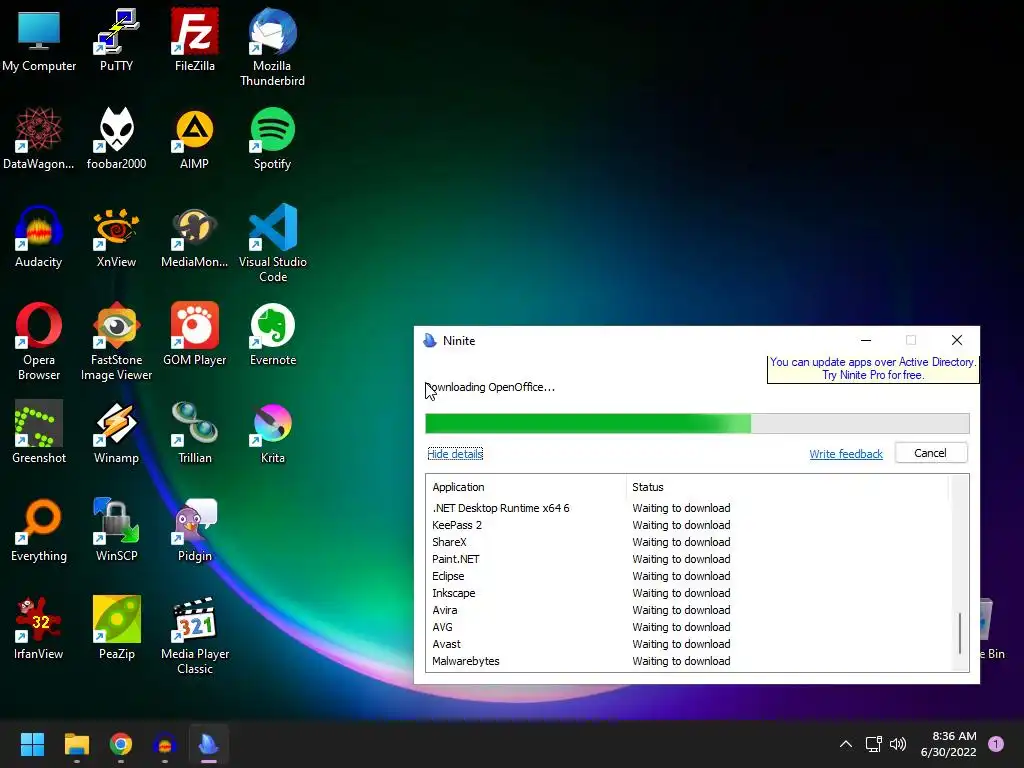Select the ShareX row
The height and width of the screenshot is (768, 1024).
pos(688,542)
